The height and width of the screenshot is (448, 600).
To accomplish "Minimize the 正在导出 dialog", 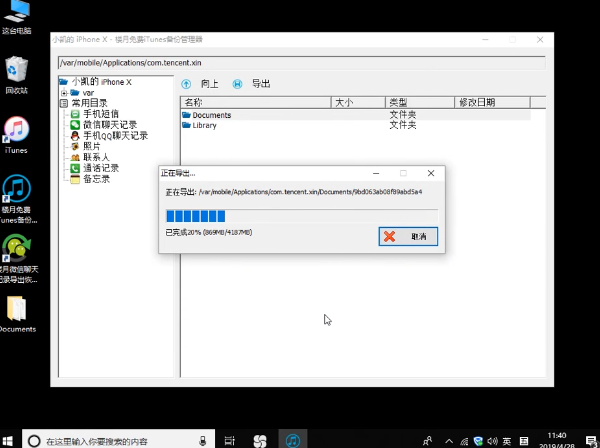I will coord(376,173).
